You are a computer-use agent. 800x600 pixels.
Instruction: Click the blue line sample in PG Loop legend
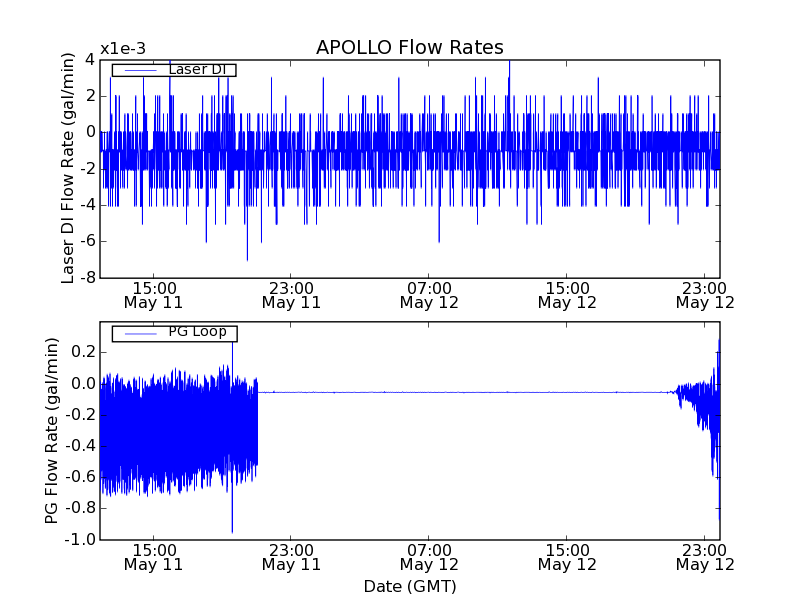tap(140, 332)
